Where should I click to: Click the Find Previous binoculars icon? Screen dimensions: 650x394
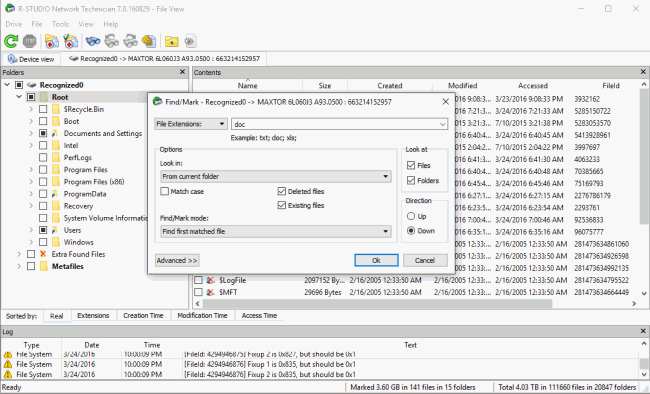112,41
